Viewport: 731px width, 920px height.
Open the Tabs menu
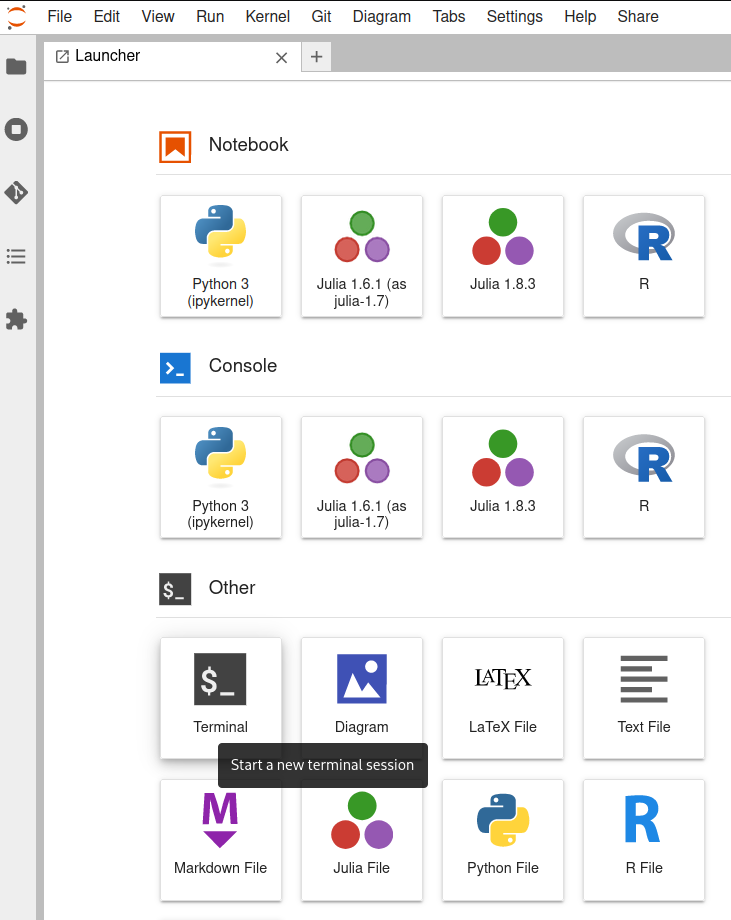(449, 16)
